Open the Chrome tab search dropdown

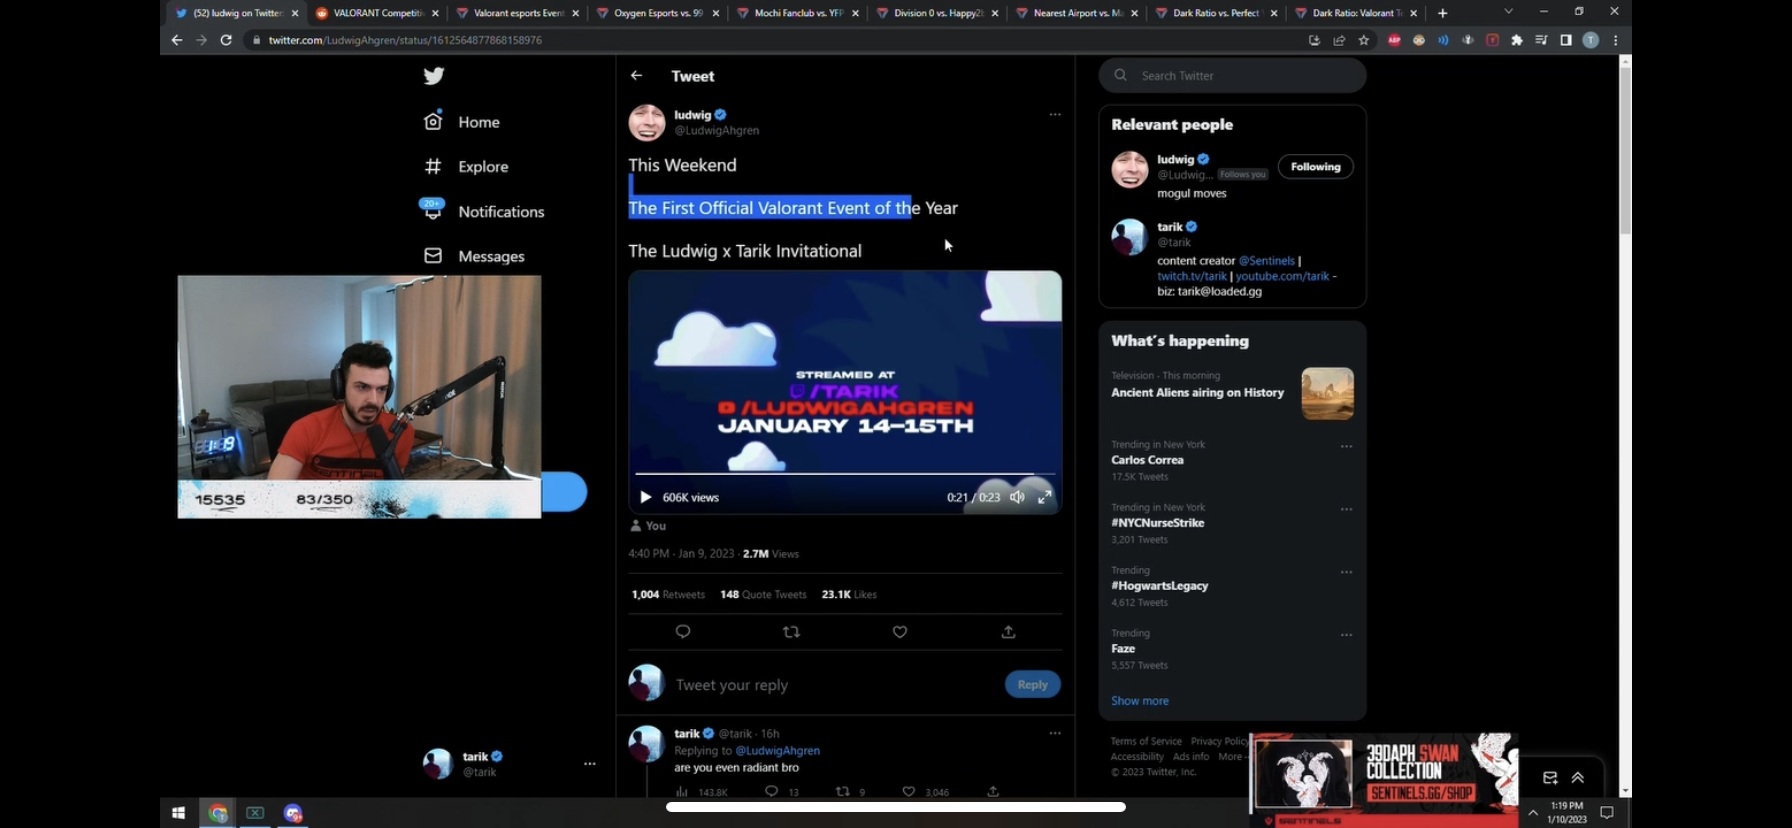pyautogui.click(x=1508, y=12)
